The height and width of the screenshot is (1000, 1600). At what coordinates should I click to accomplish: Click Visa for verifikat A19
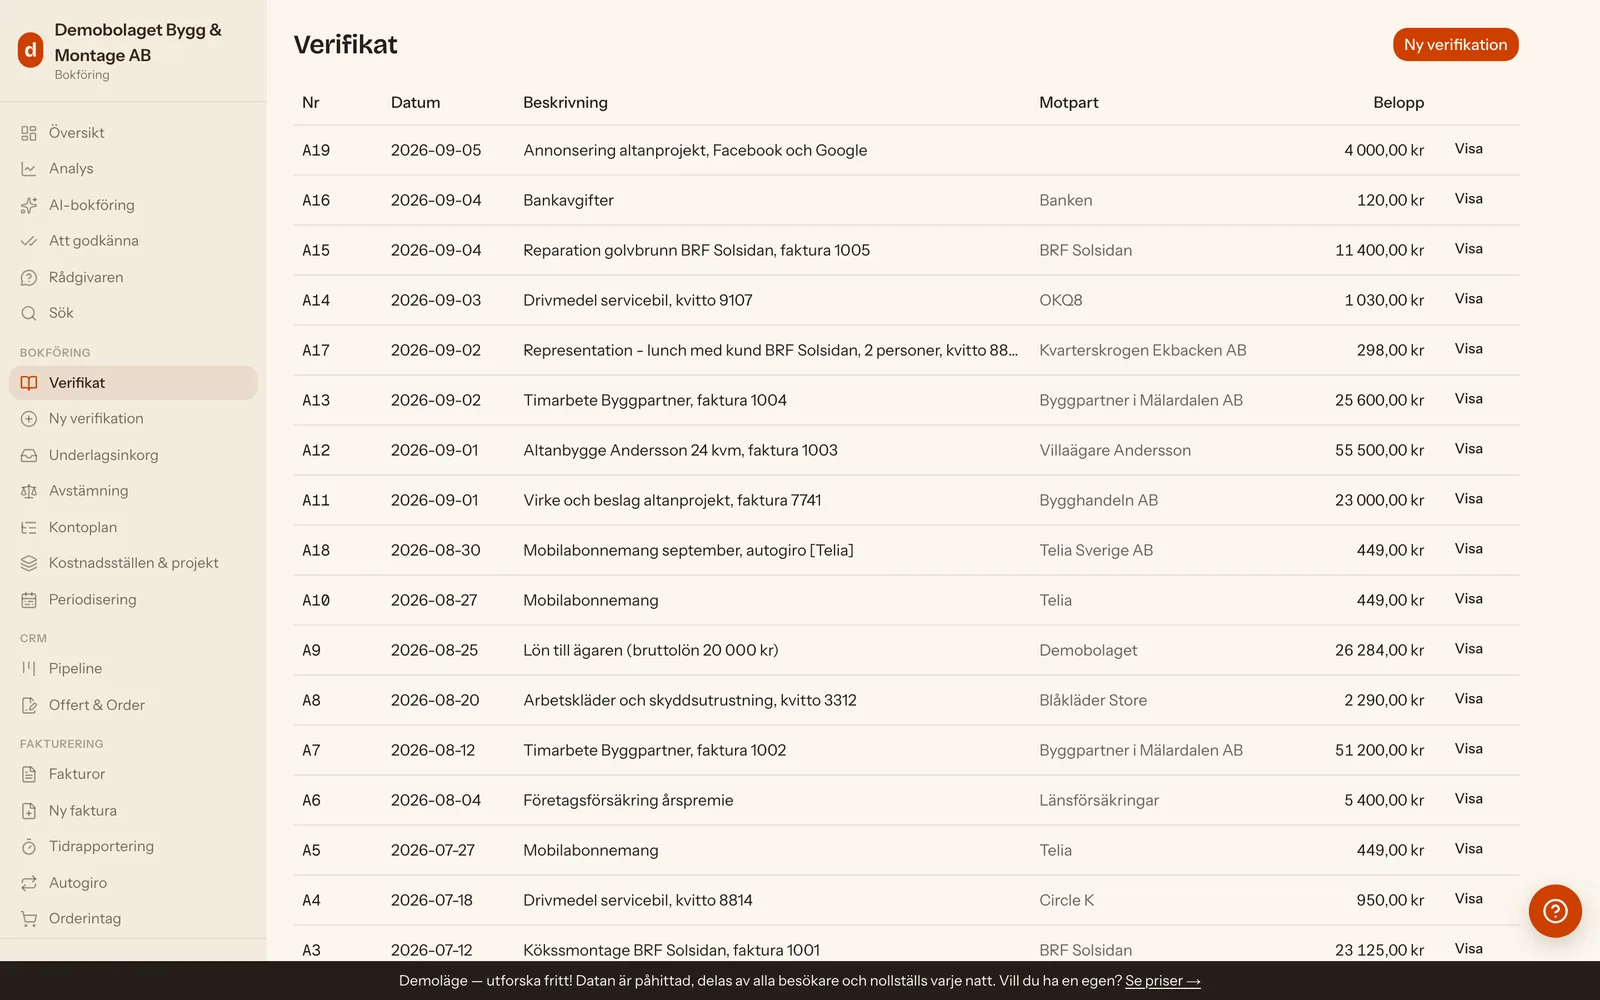(1469, 149)
